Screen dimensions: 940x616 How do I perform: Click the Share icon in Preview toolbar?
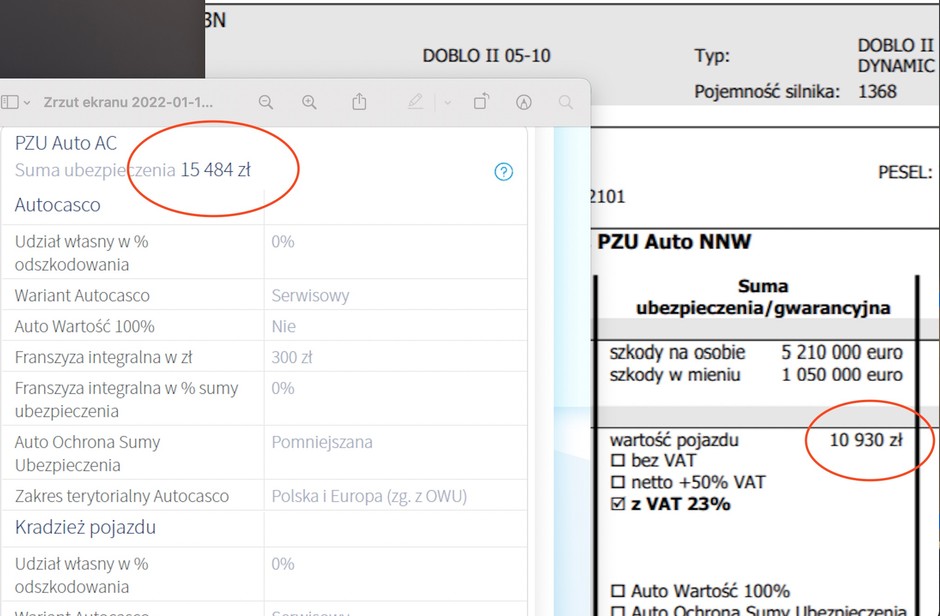point(359,101)
